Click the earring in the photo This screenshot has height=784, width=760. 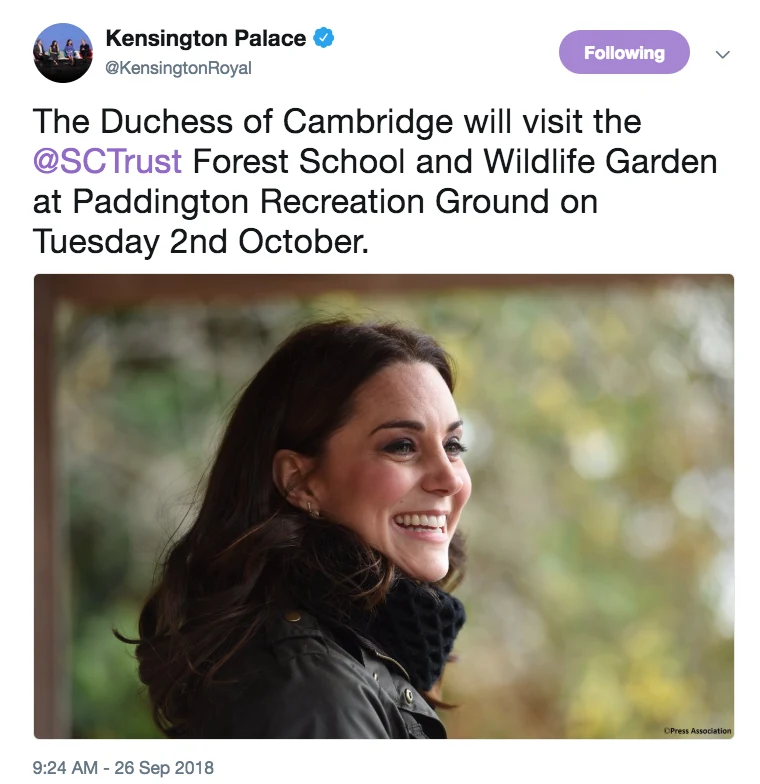point(312,511)
